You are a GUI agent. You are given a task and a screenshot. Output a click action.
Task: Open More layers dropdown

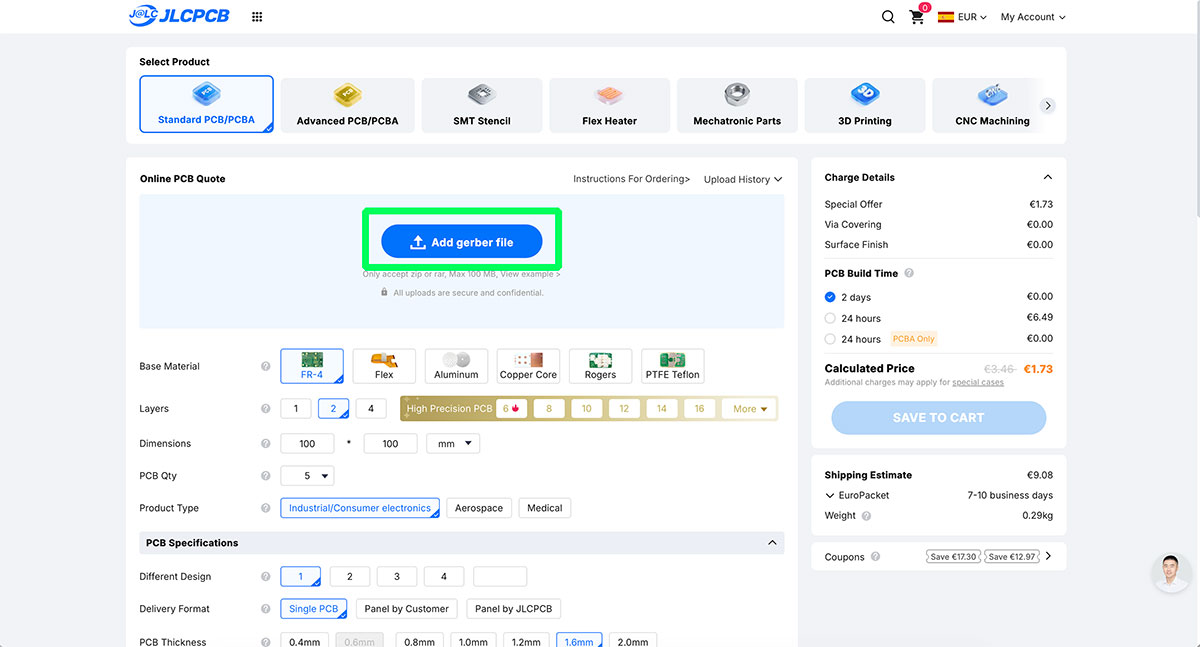pyautogui.click(x=750, y=408)
